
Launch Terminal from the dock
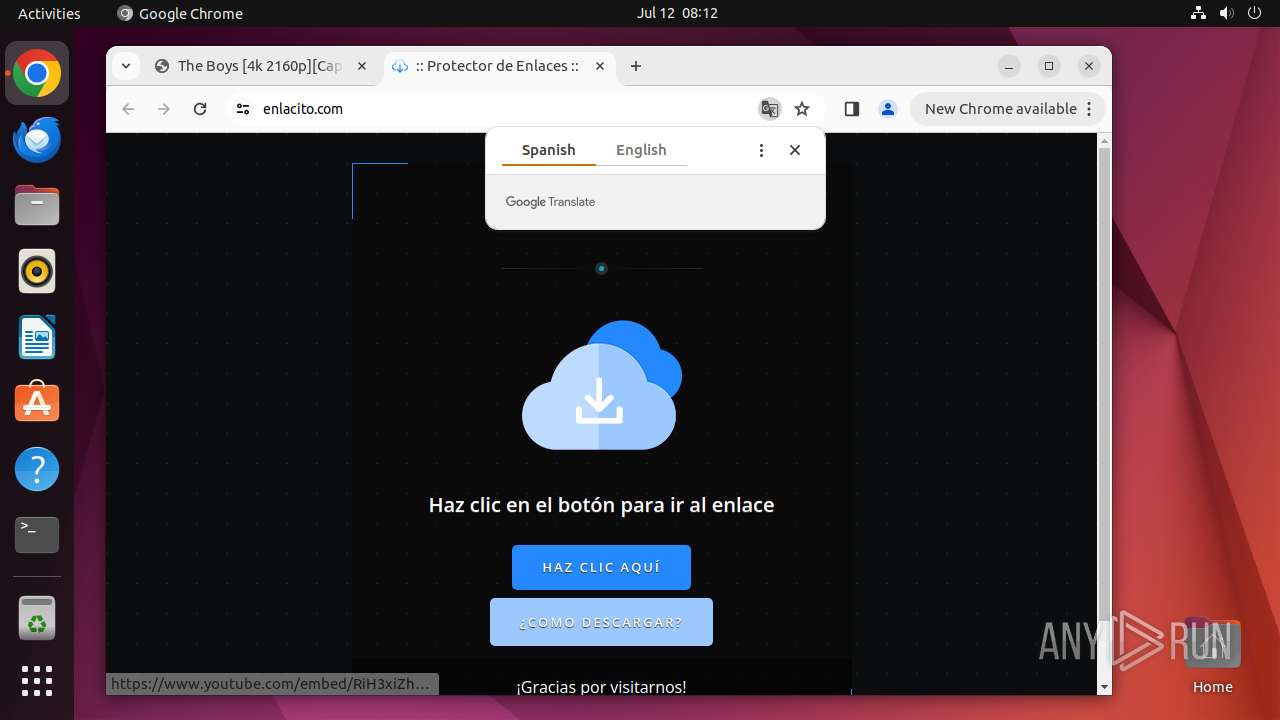(37, 535)
